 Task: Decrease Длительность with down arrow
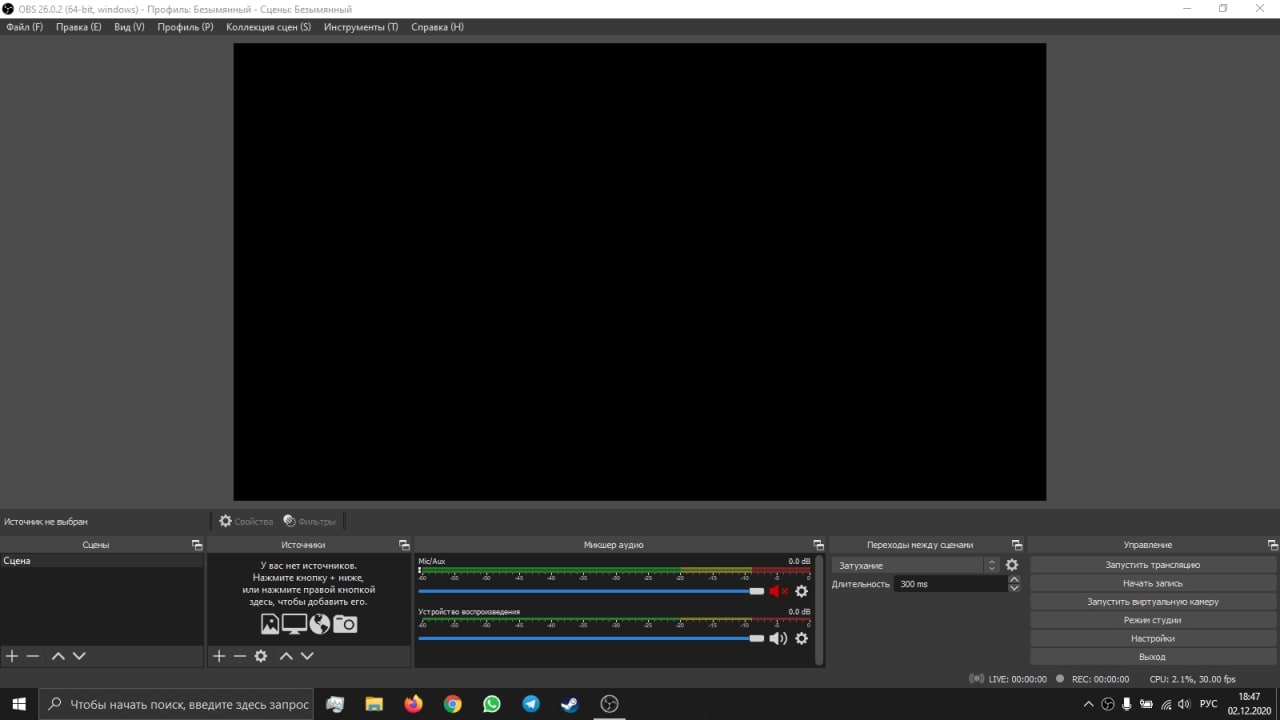click(1014, 588)
